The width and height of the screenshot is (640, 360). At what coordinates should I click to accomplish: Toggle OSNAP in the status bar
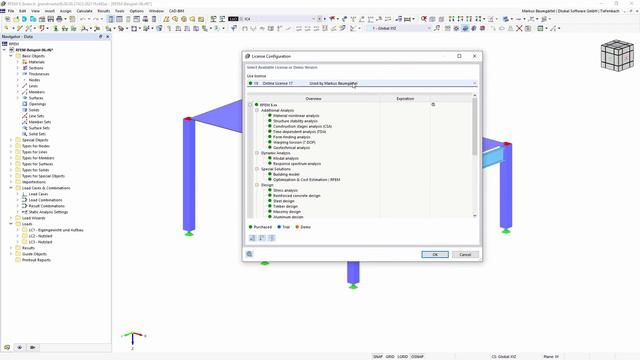[x=417, y=356]
